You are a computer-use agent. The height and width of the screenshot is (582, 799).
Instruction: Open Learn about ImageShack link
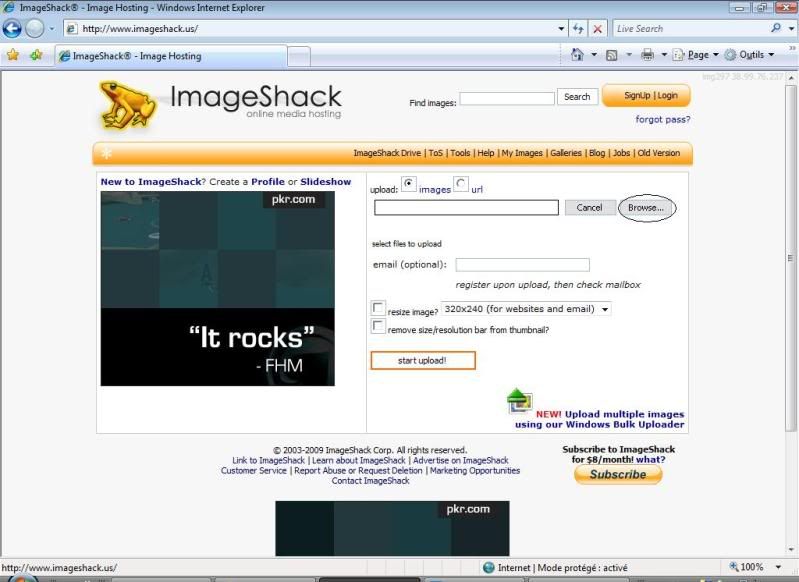(x=359, y=460)
